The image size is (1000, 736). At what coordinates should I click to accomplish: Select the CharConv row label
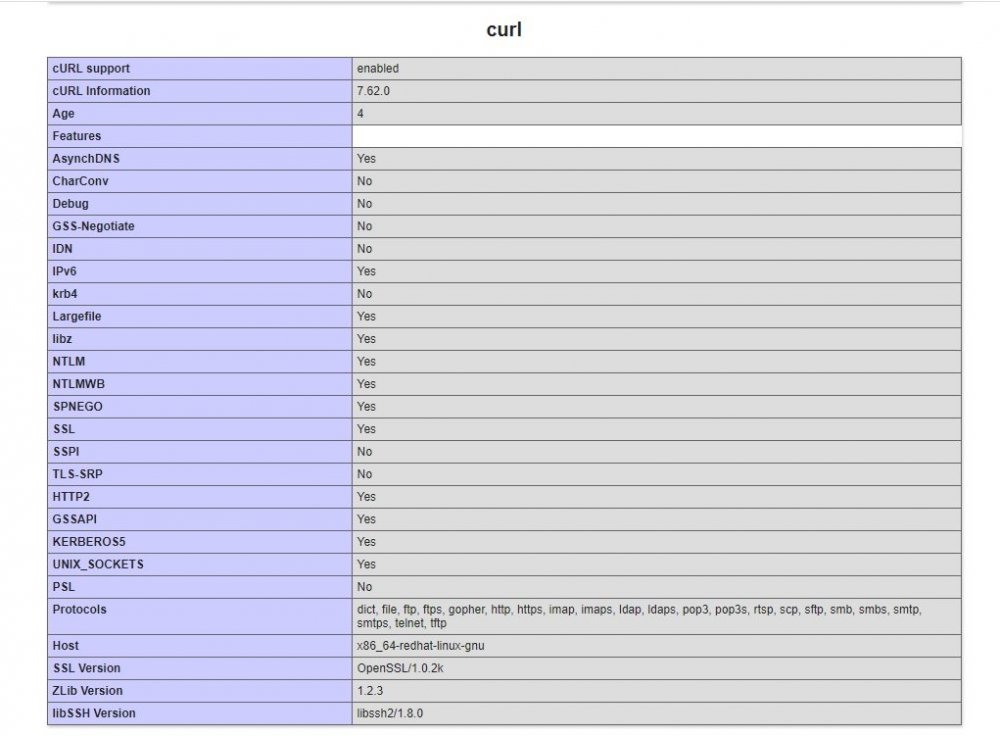pyautogui.click(x=79, y=181)
